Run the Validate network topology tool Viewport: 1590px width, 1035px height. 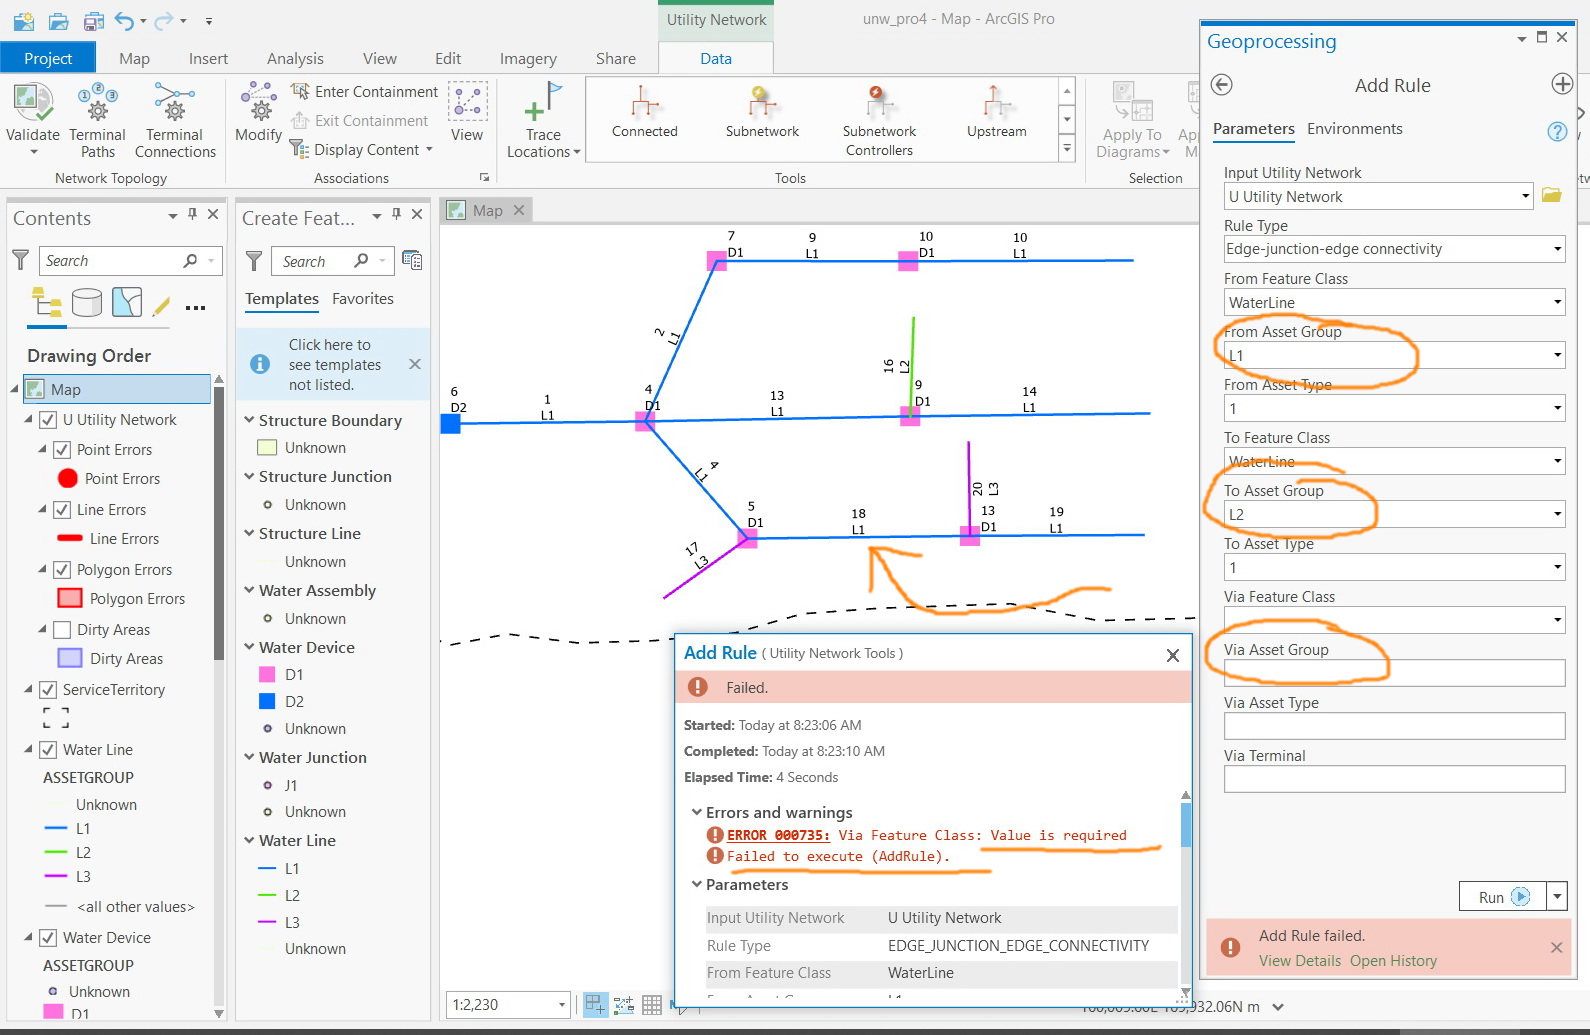tap(33, 118)
